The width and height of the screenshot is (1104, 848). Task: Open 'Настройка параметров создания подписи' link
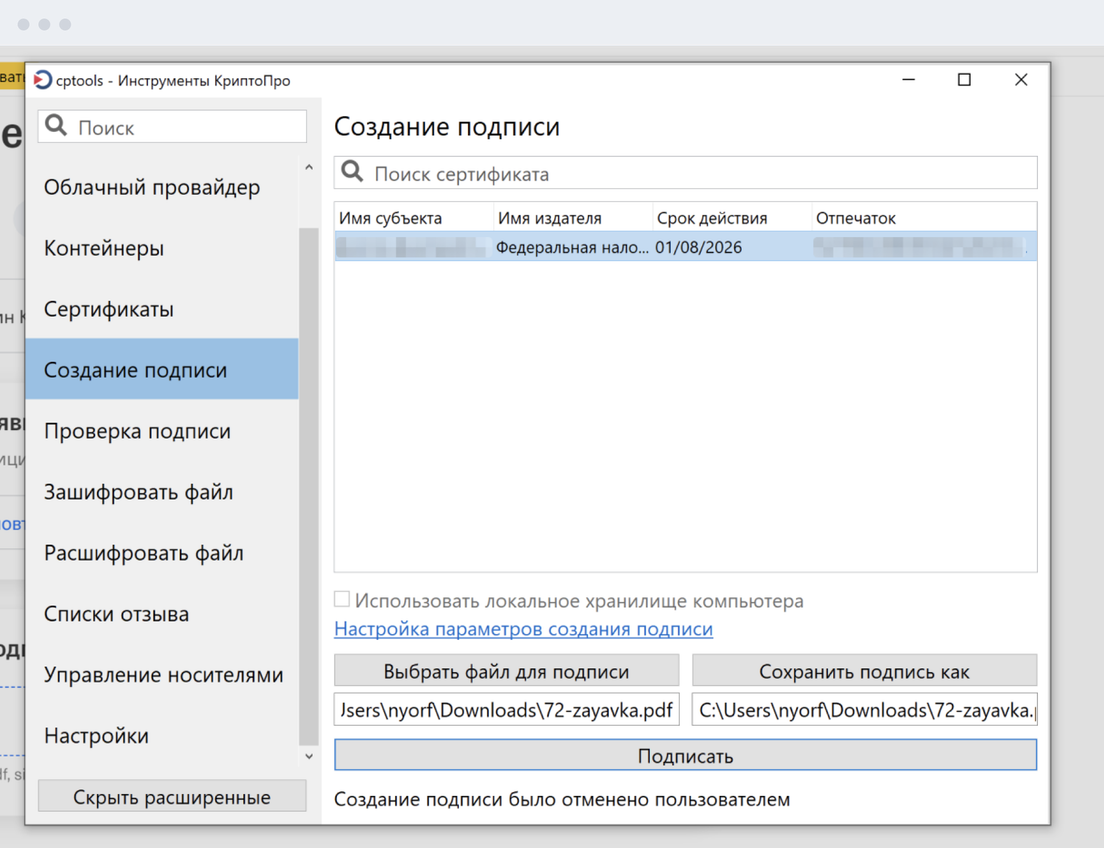pyautogui.click(x=523, y=629)
